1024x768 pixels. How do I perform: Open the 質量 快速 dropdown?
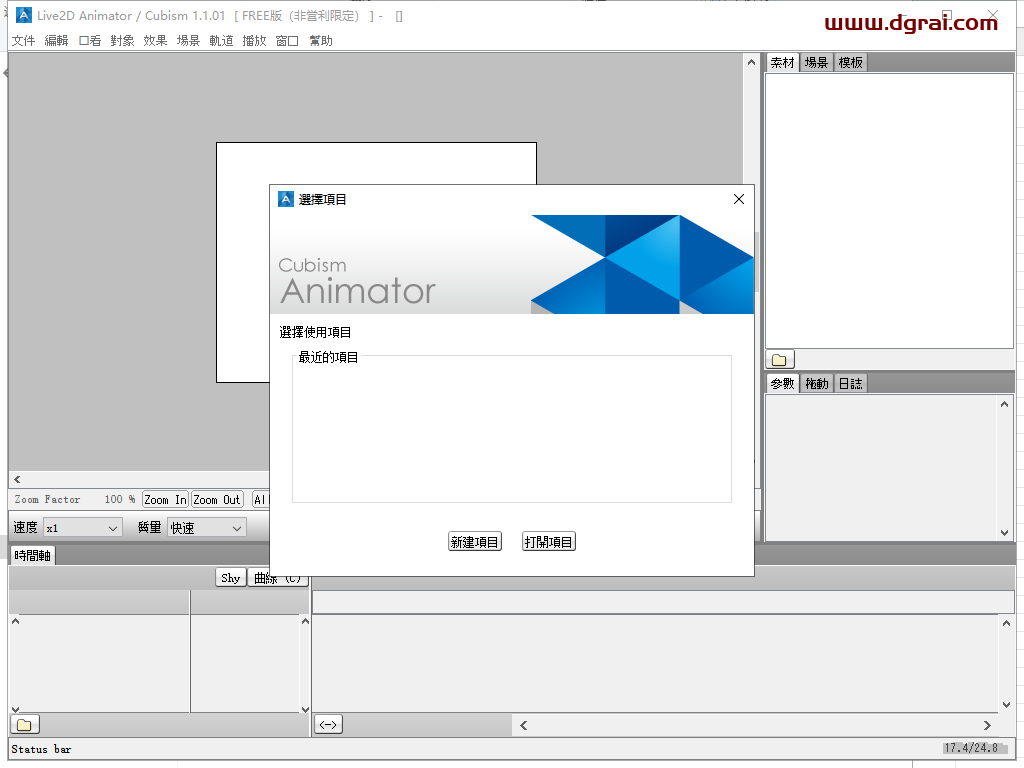(x=206, y=528)
